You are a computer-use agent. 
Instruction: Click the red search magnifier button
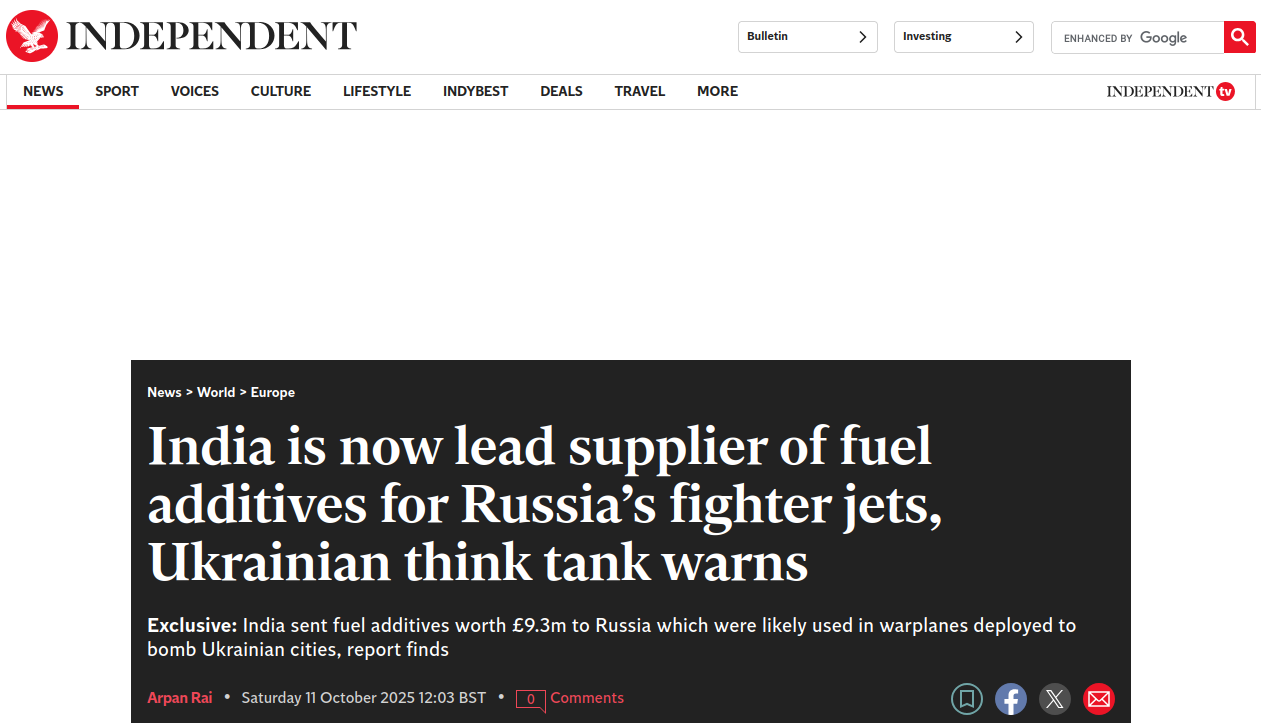click(x=1239, y=37)
